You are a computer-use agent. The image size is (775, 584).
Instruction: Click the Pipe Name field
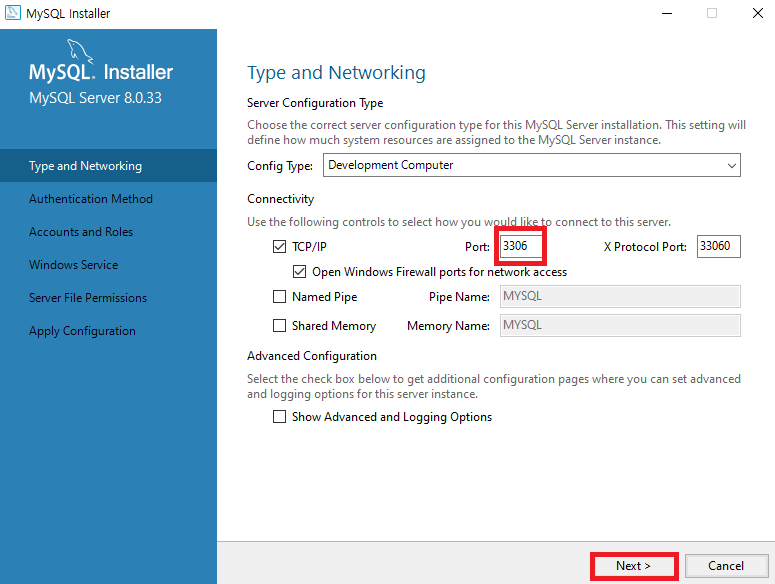[x=620, y=296]
